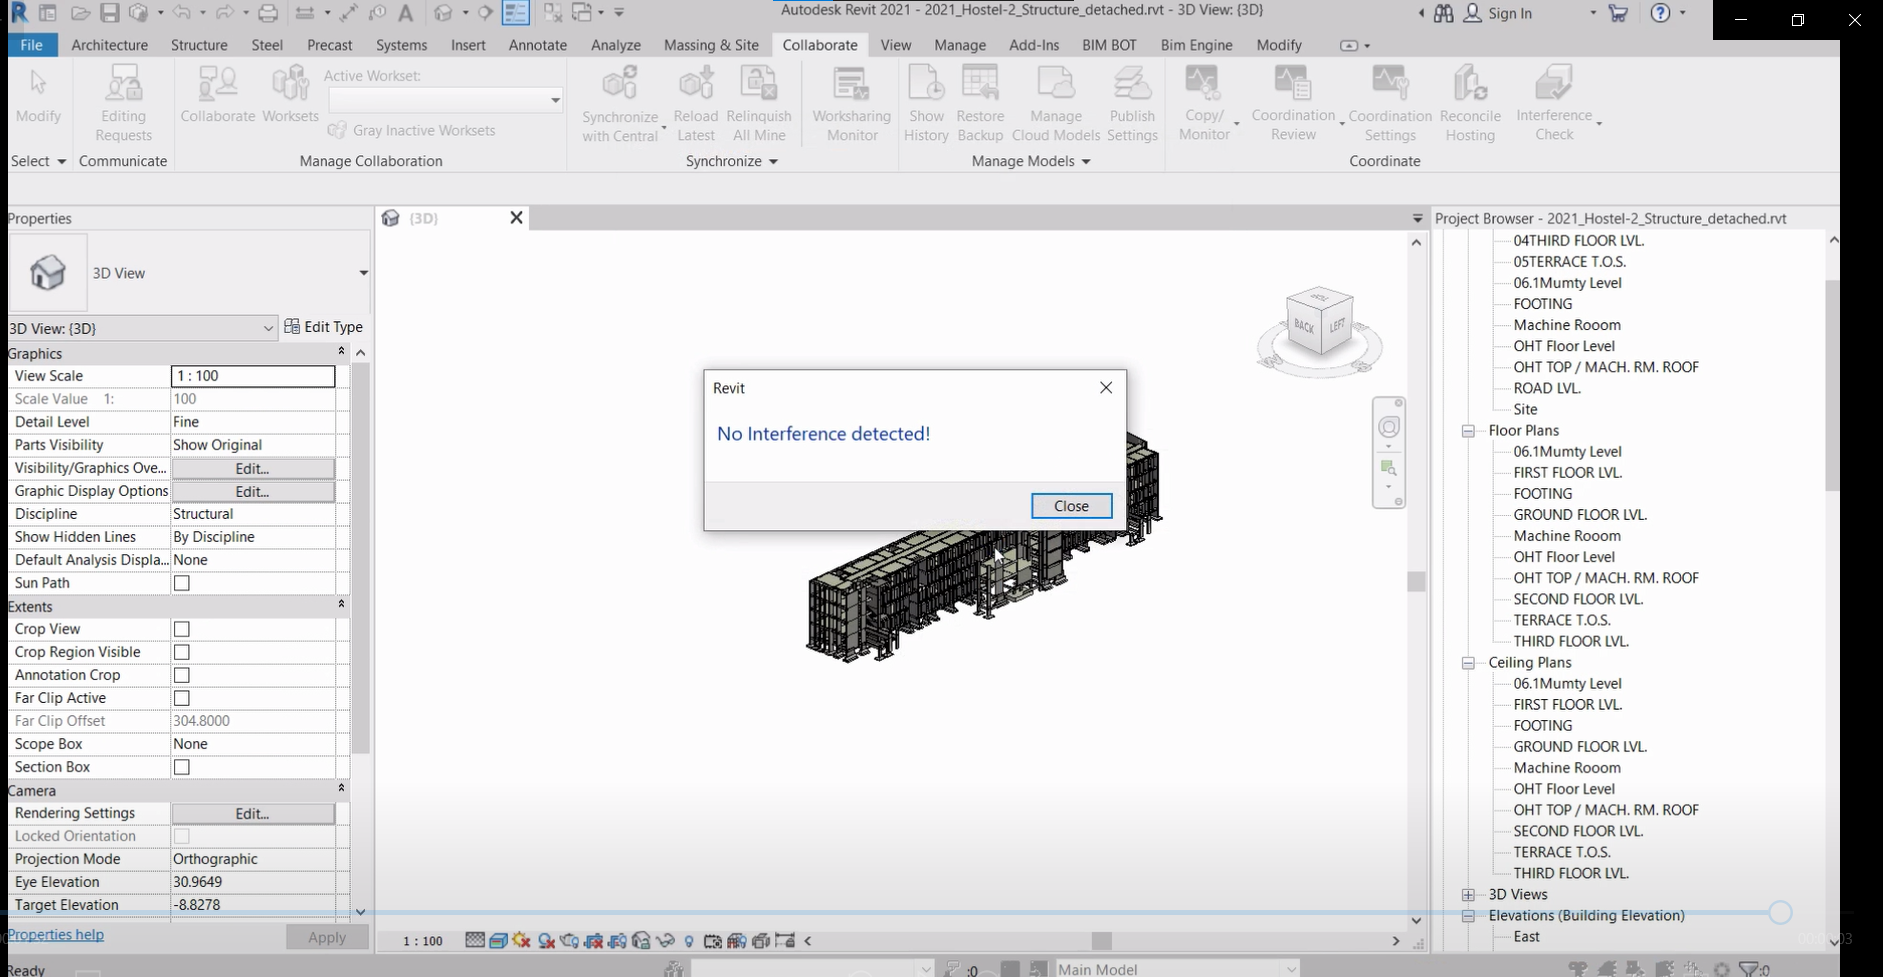Click Synchronize with Central
1883x977 pixels.
(620, 104)
